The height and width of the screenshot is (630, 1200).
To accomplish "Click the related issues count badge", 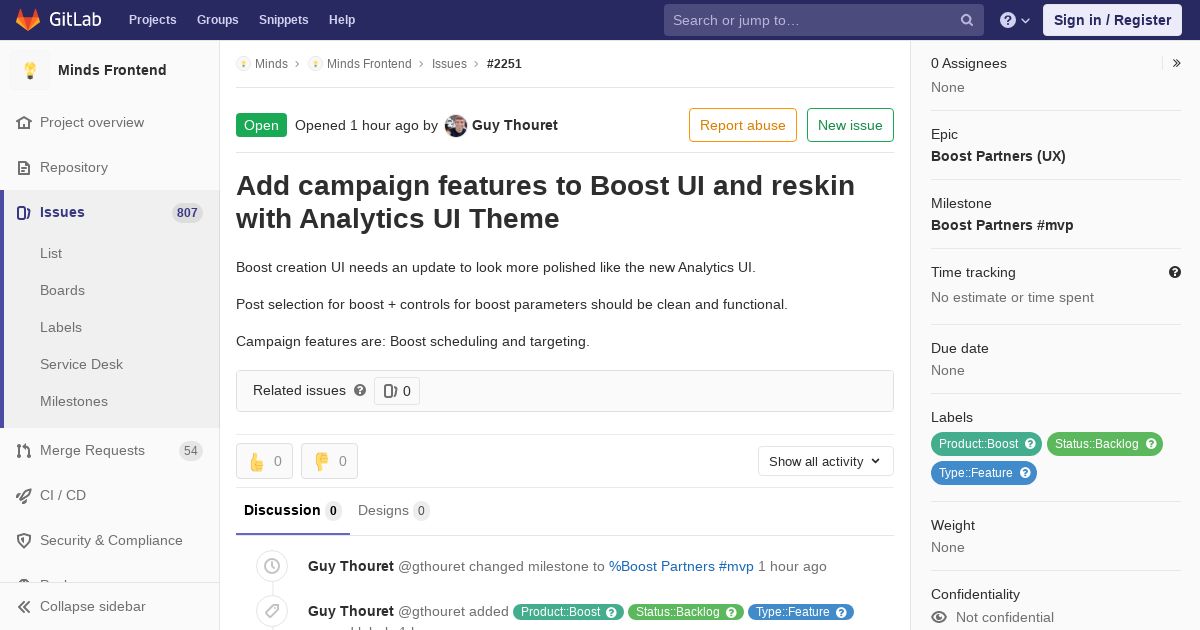I will pos(397,391).
